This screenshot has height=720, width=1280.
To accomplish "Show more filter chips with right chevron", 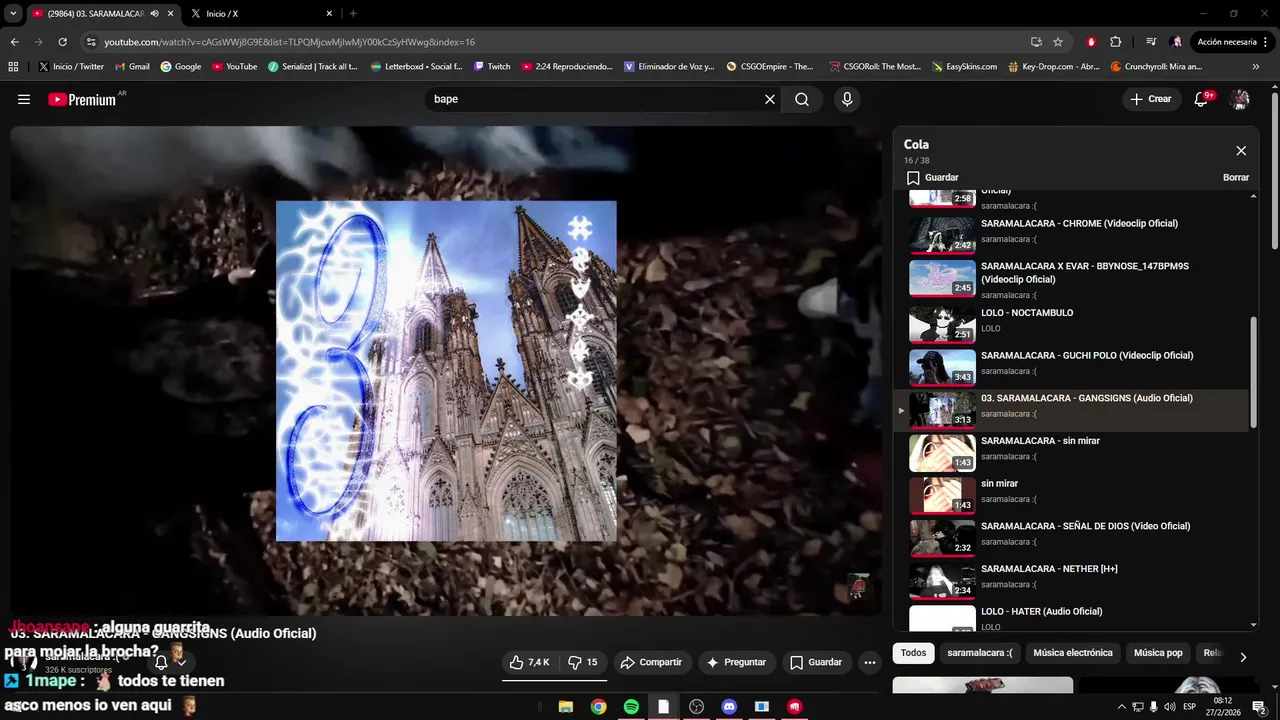I will point(1243,657).
